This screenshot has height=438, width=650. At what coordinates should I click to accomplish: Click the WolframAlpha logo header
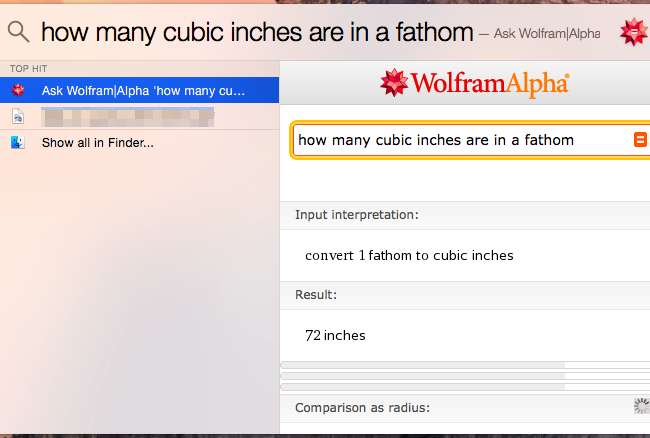pyautogui.click(x=474, y=83)
